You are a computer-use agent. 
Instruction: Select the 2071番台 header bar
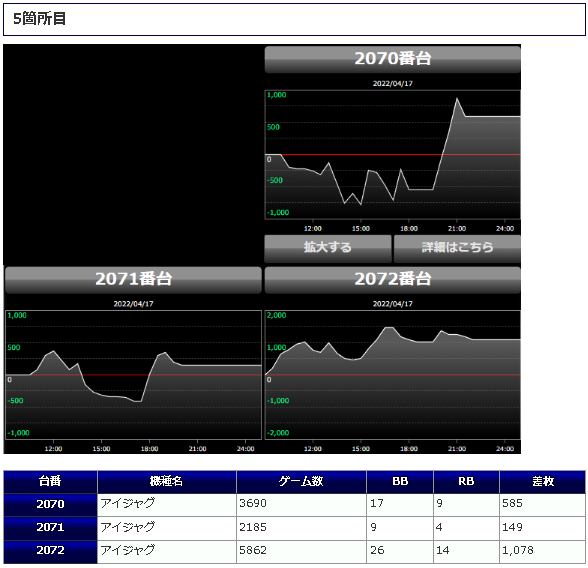coord(133,280)
